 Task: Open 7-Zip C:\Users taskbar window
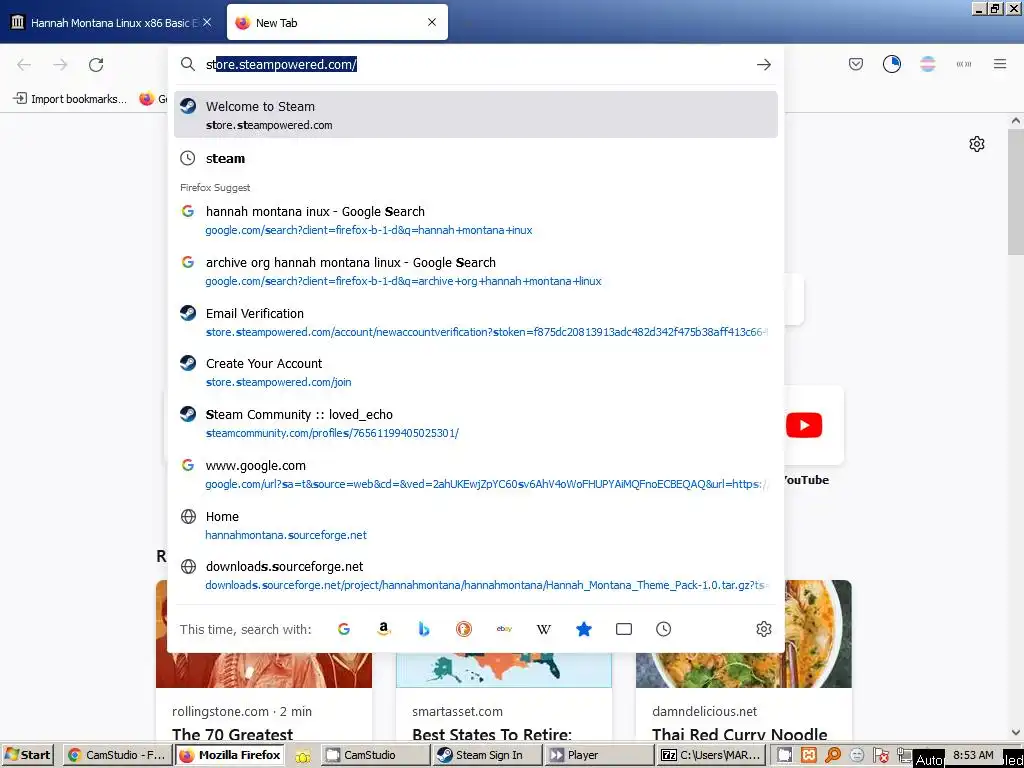point(710,755)
